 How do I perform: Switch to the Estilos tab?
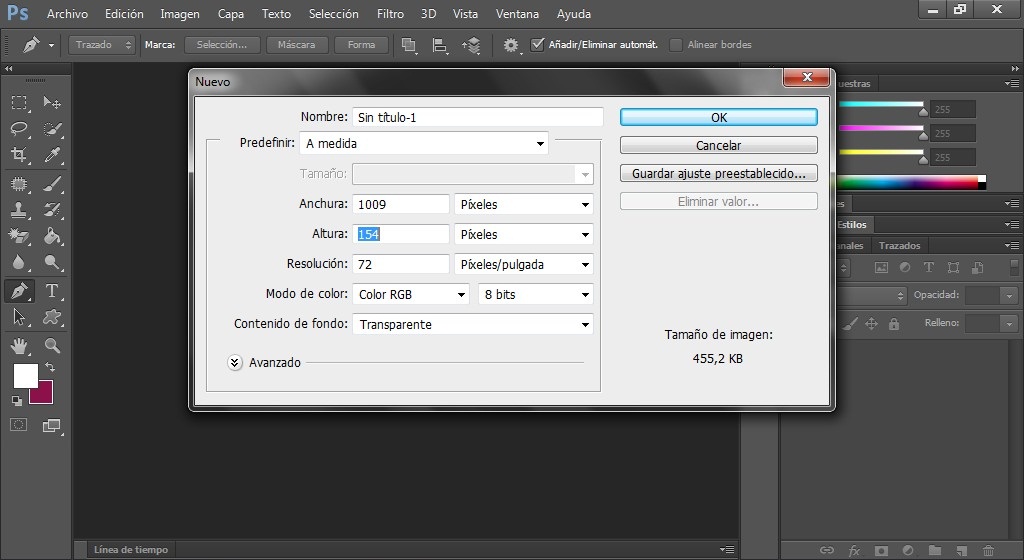[x=852, y=225]
